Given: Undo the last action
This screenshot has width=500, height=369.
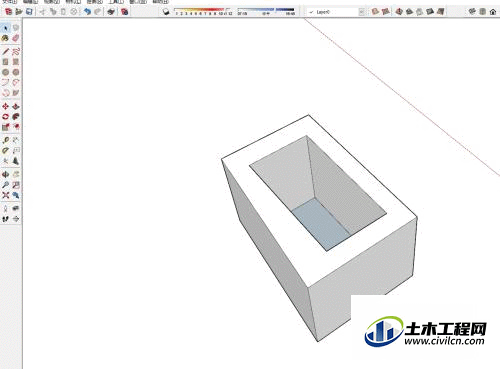Looking at the screenshot, I should [87, 12].
